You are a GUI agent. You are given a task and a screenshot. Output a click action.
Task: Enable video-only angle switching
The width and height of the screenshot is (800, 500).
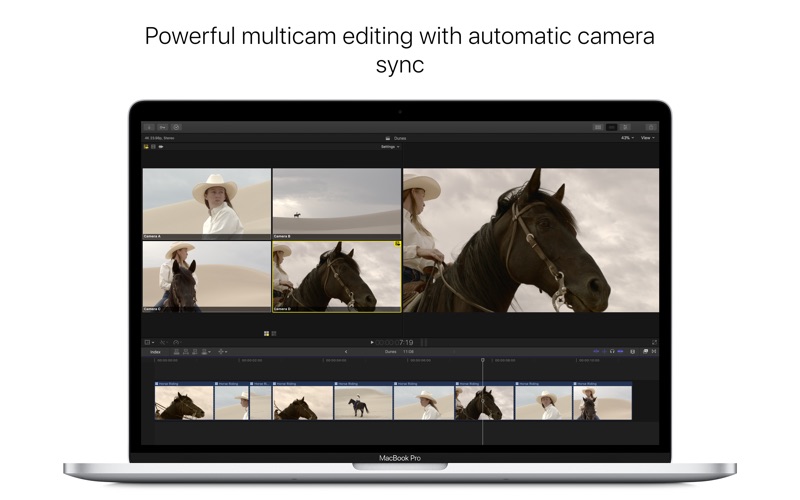tap(153, 147)
